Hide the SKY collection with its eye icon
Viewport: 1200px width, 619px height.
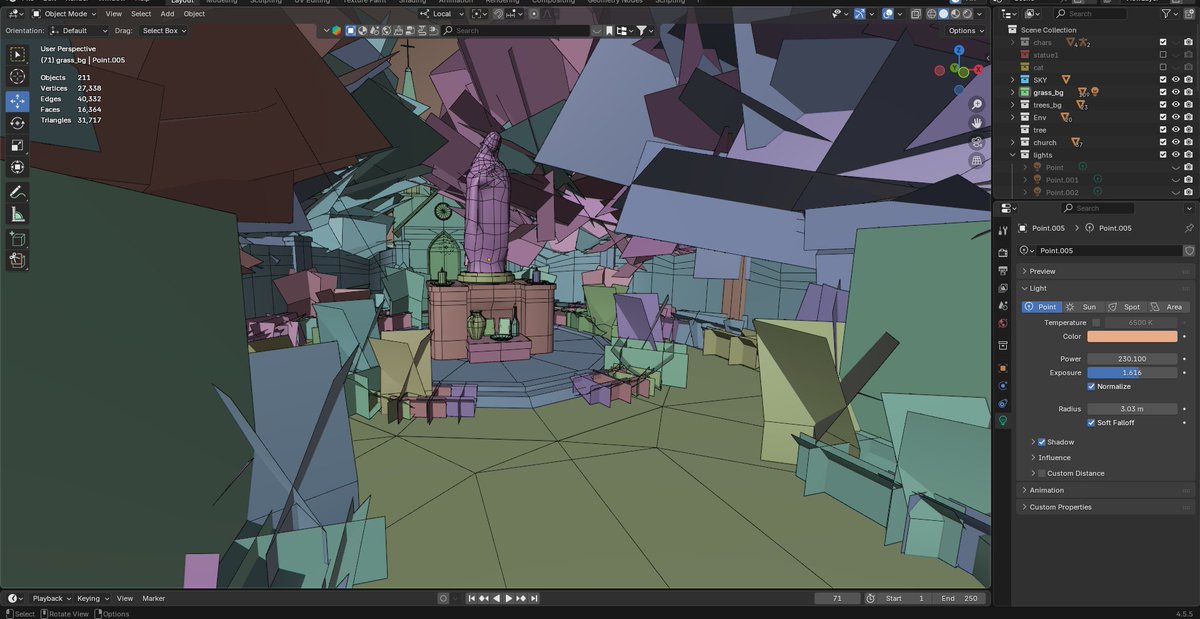pos(1176,80)
